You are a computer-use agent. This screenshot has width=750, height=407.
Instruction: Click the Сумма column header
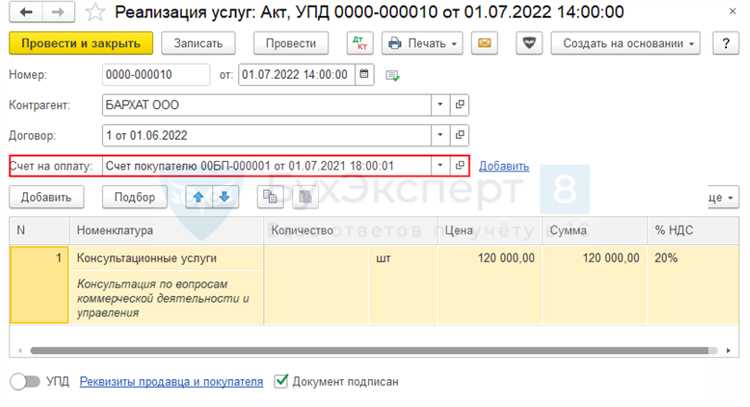tap(594, 231)
